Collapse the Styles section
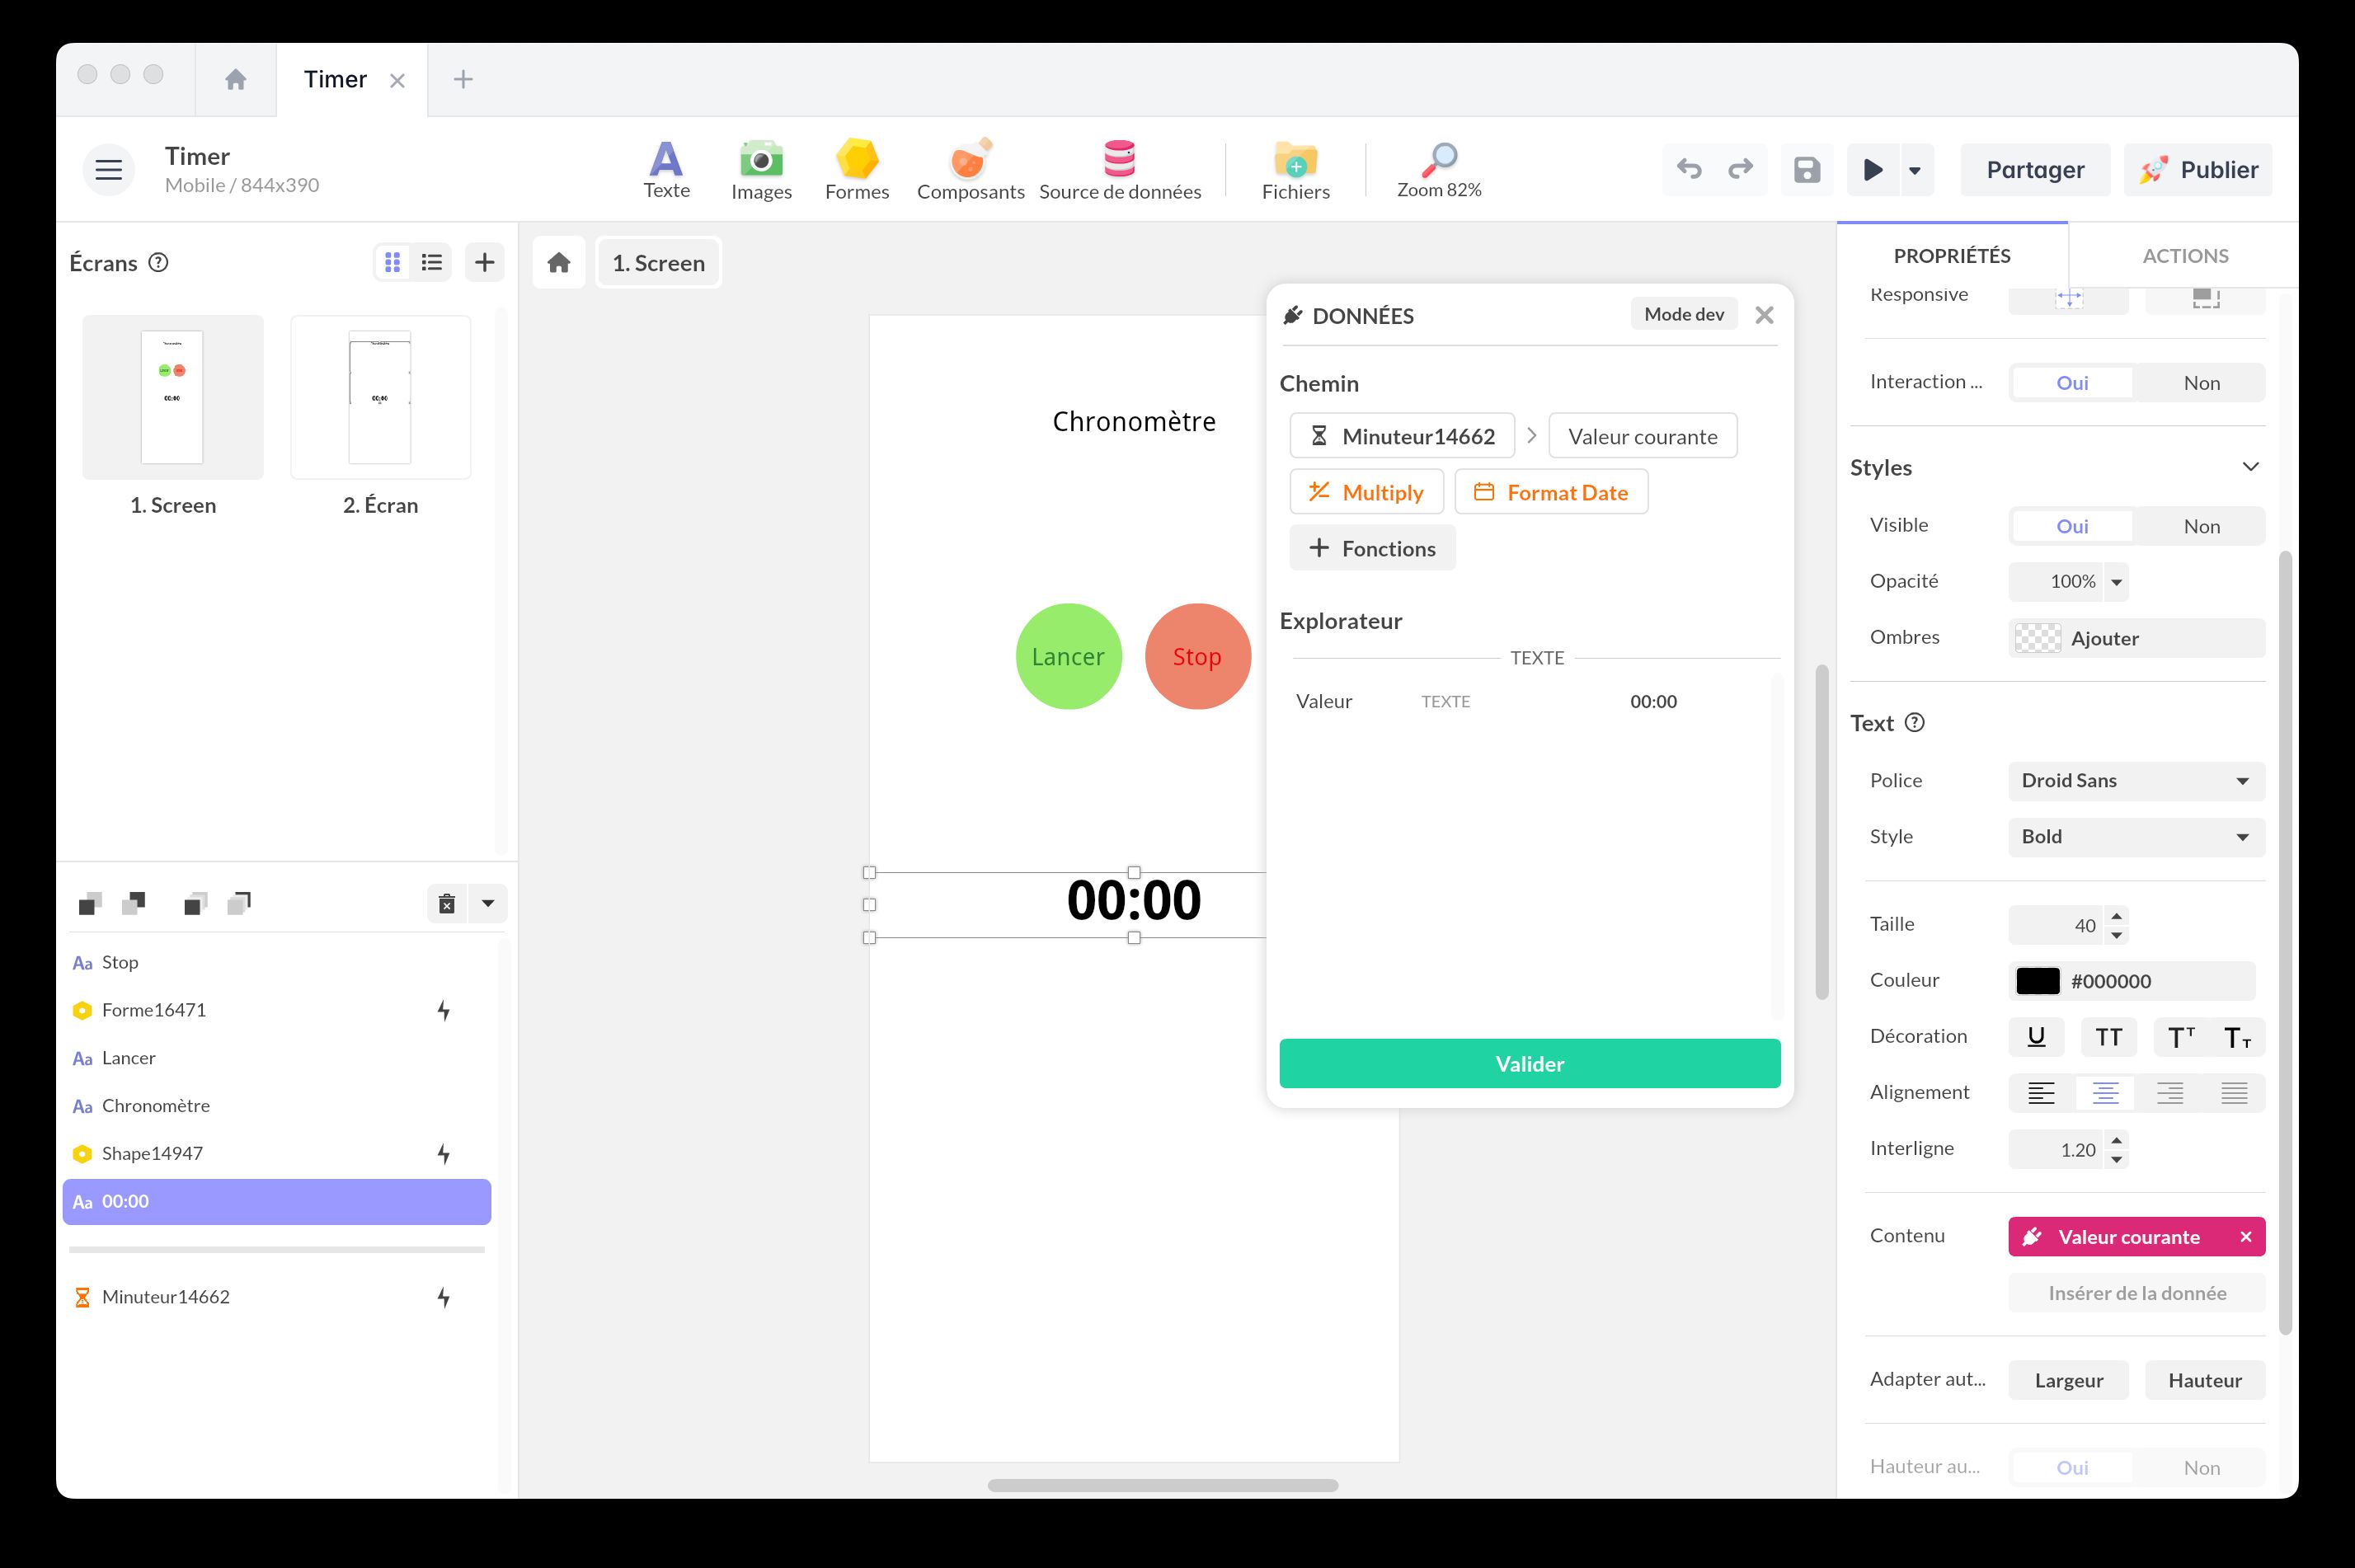This screenshot has width=2355, height=1568. [x=2250, y=466]
